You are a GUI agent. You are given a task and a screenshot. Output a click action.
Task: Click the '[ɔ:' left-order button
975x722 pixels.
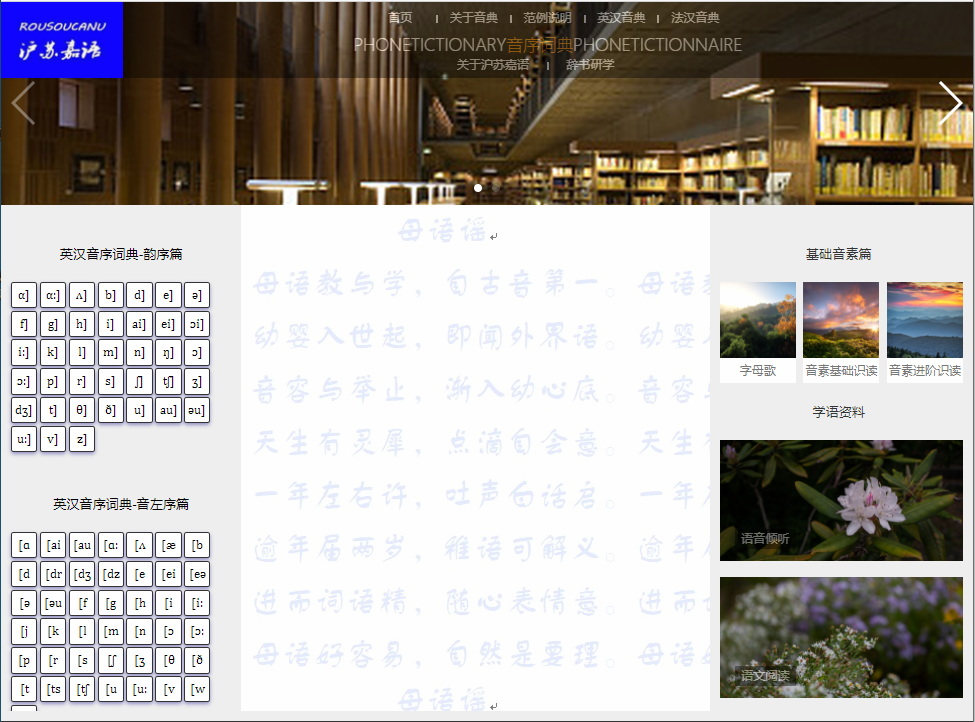click(196, 631)
